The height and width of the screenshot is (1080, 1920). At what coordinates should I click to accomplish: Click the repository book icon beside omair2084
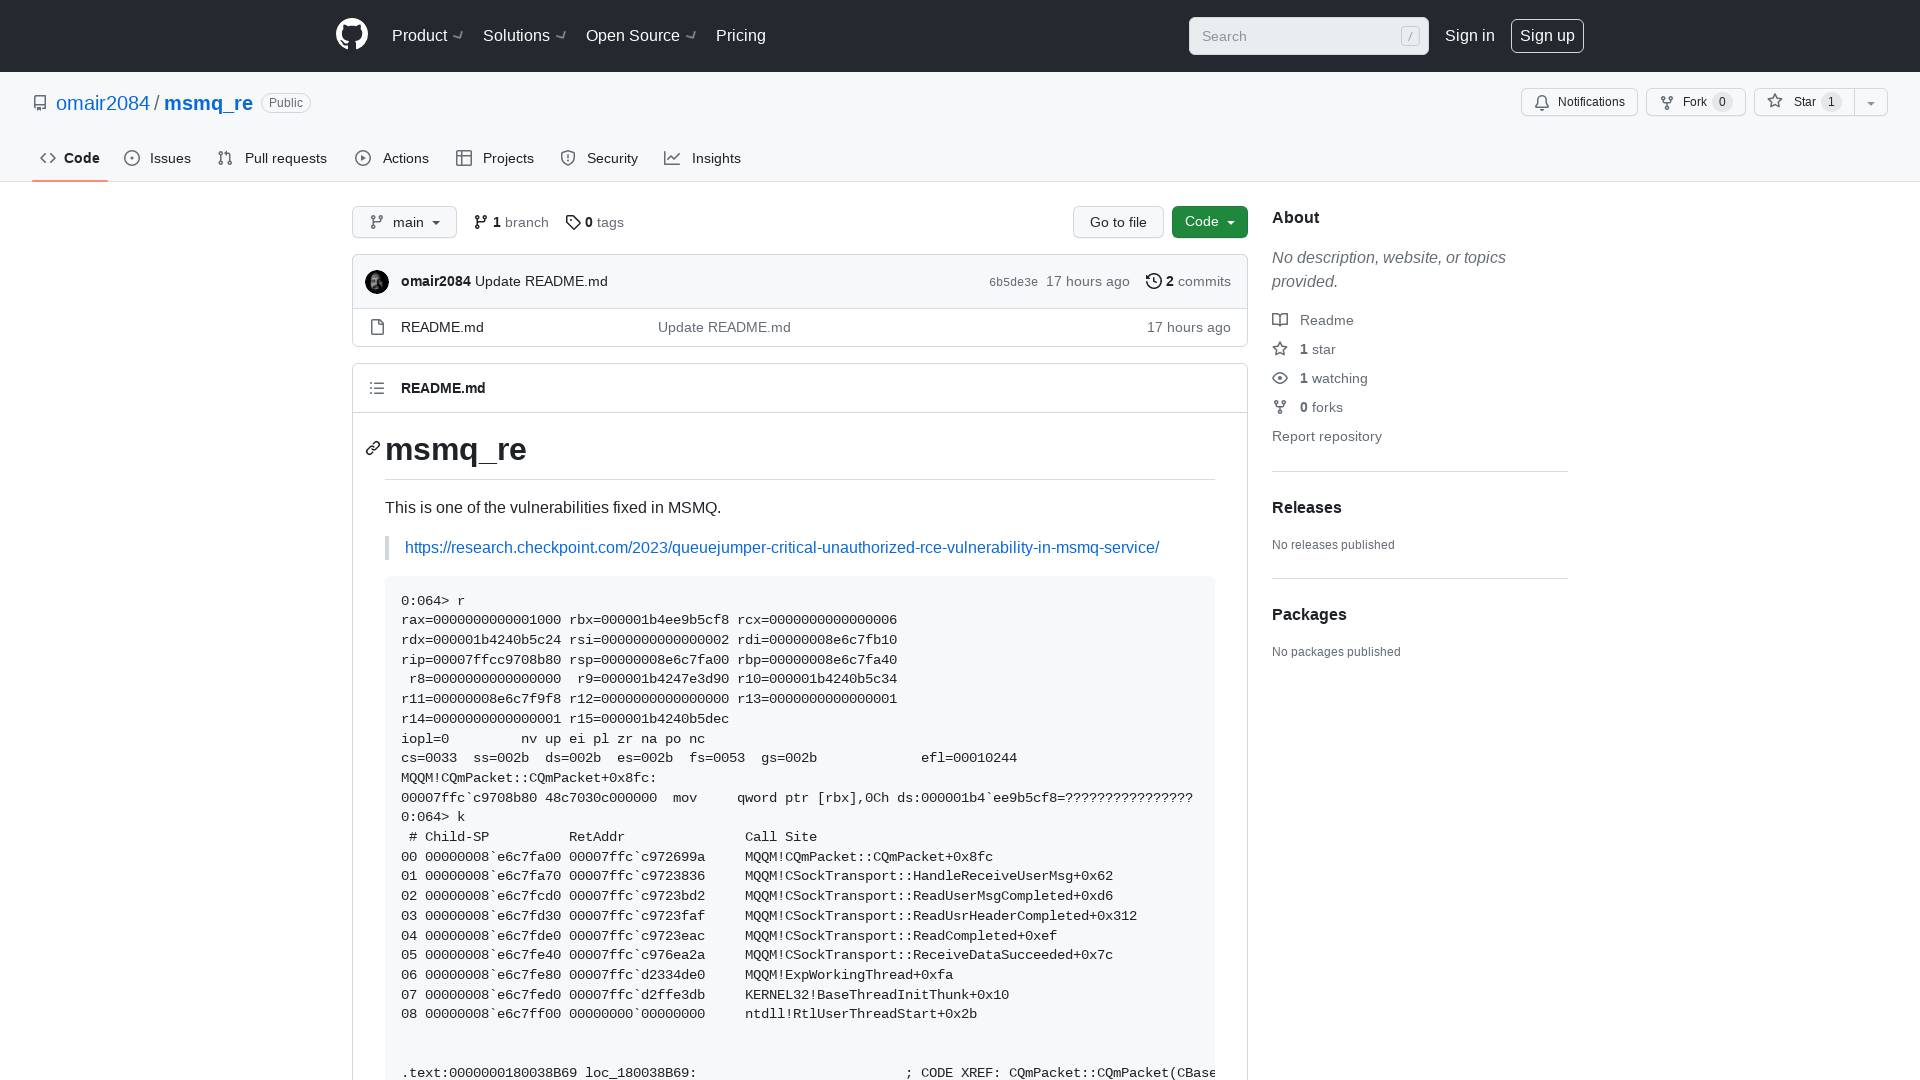click(x=40, y=103)
